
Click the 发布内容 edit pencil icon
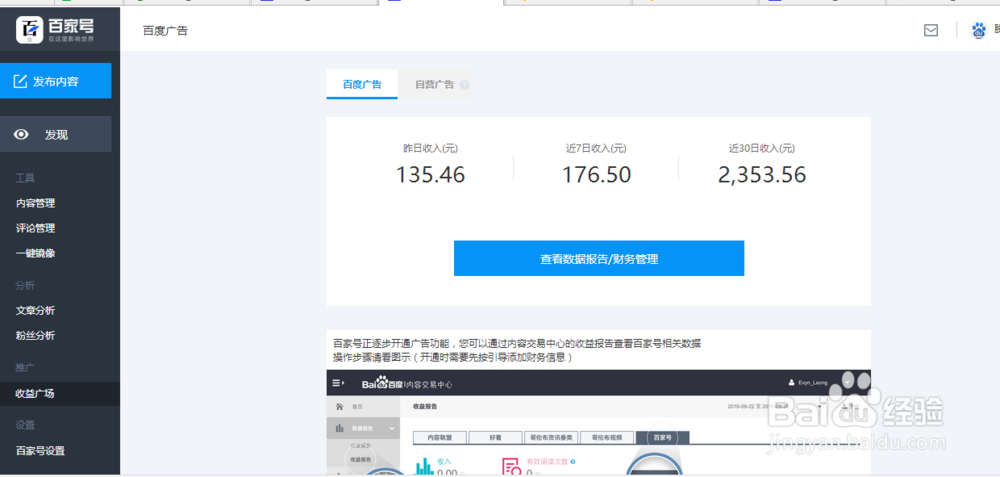[x=20, y=82]
